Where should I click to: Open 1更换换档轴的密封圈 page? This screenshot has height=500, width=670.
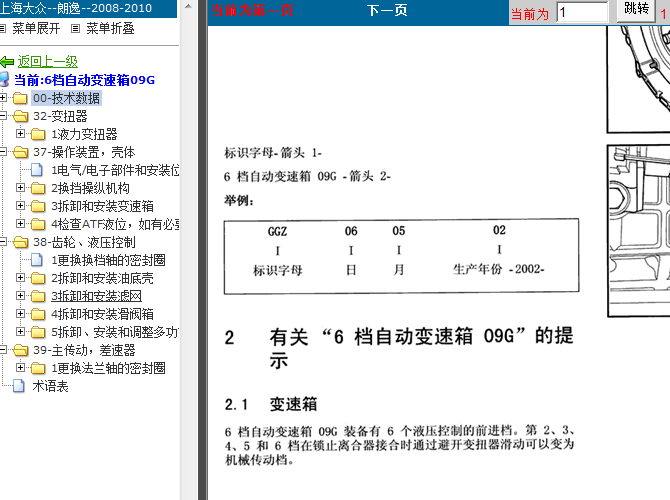[x=108, y=260]
